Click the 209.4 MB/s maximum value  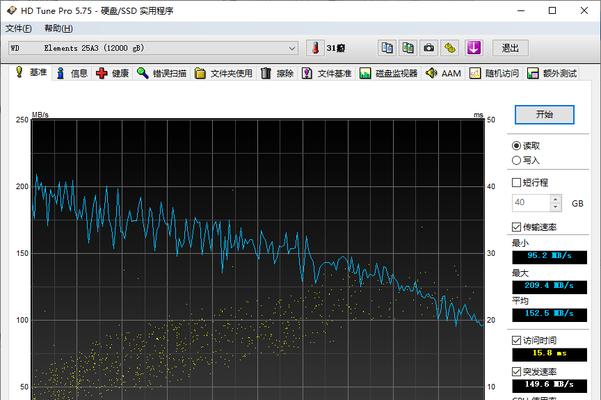549,287
